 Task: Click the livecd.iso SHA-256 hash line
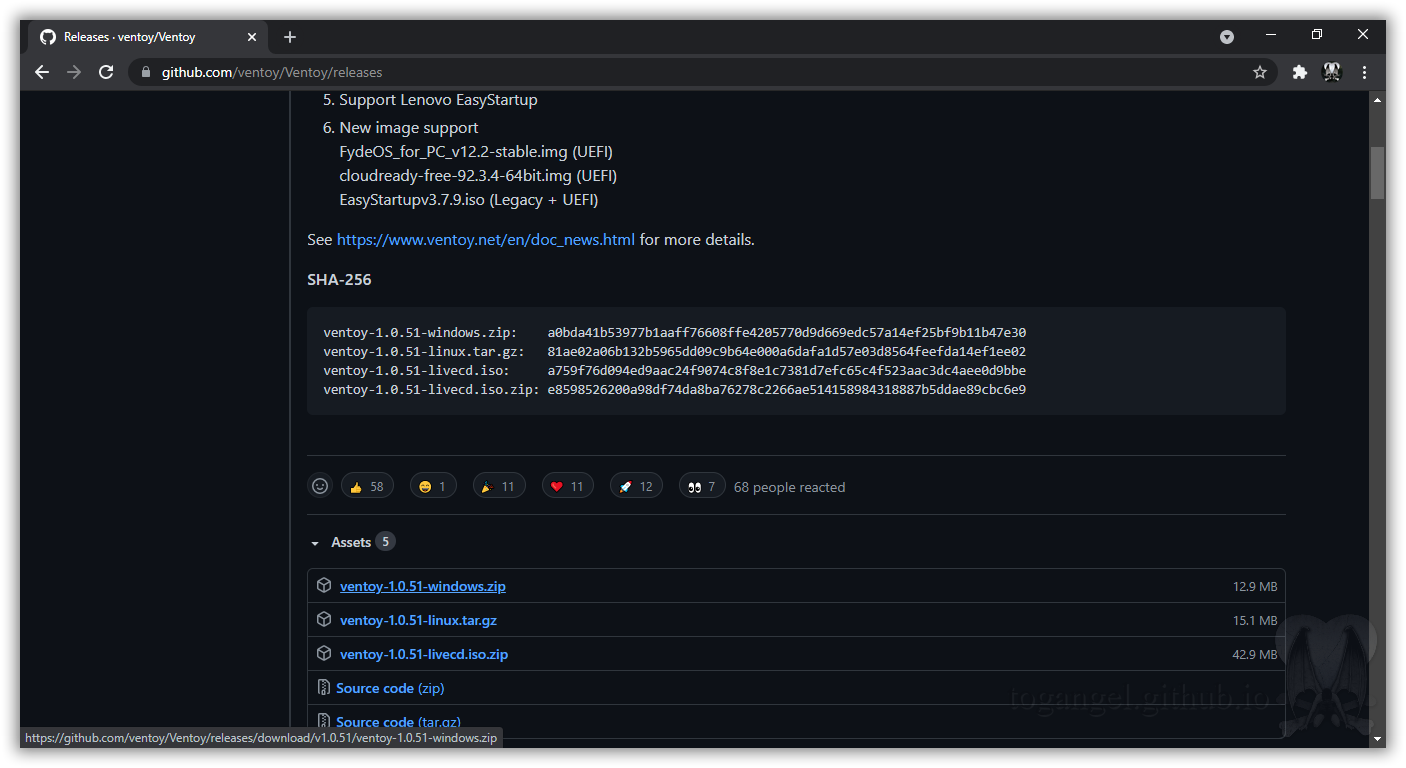coord(675,371)
